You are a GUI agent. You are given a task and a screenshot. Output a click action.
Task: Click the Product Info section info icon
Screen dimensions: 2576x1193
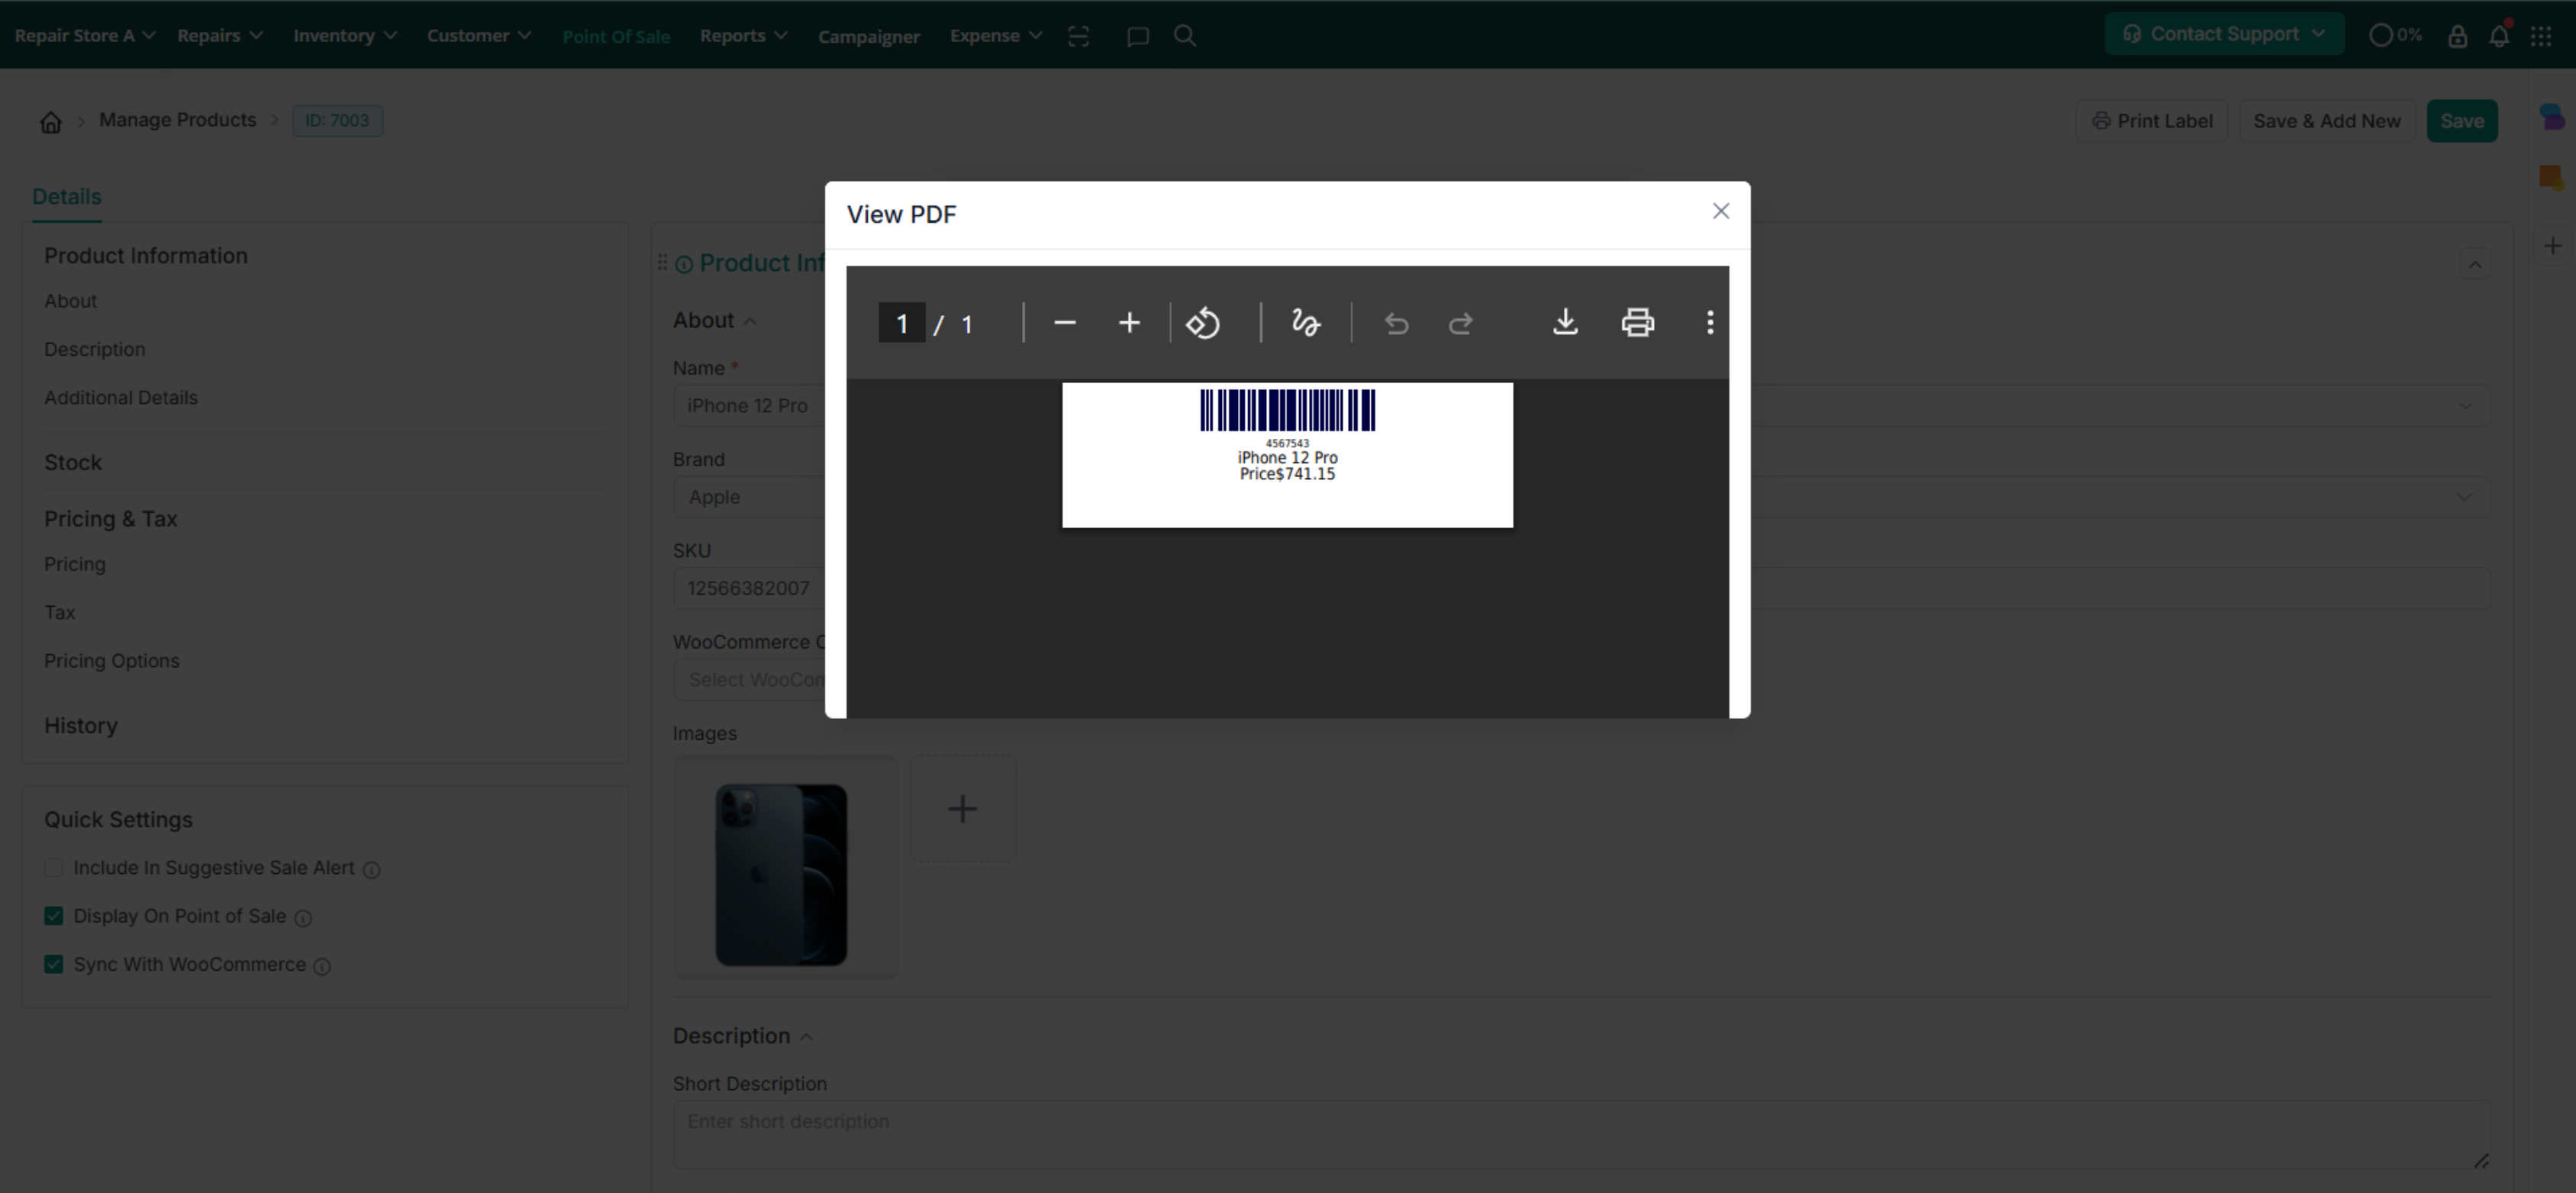point(684,264)
